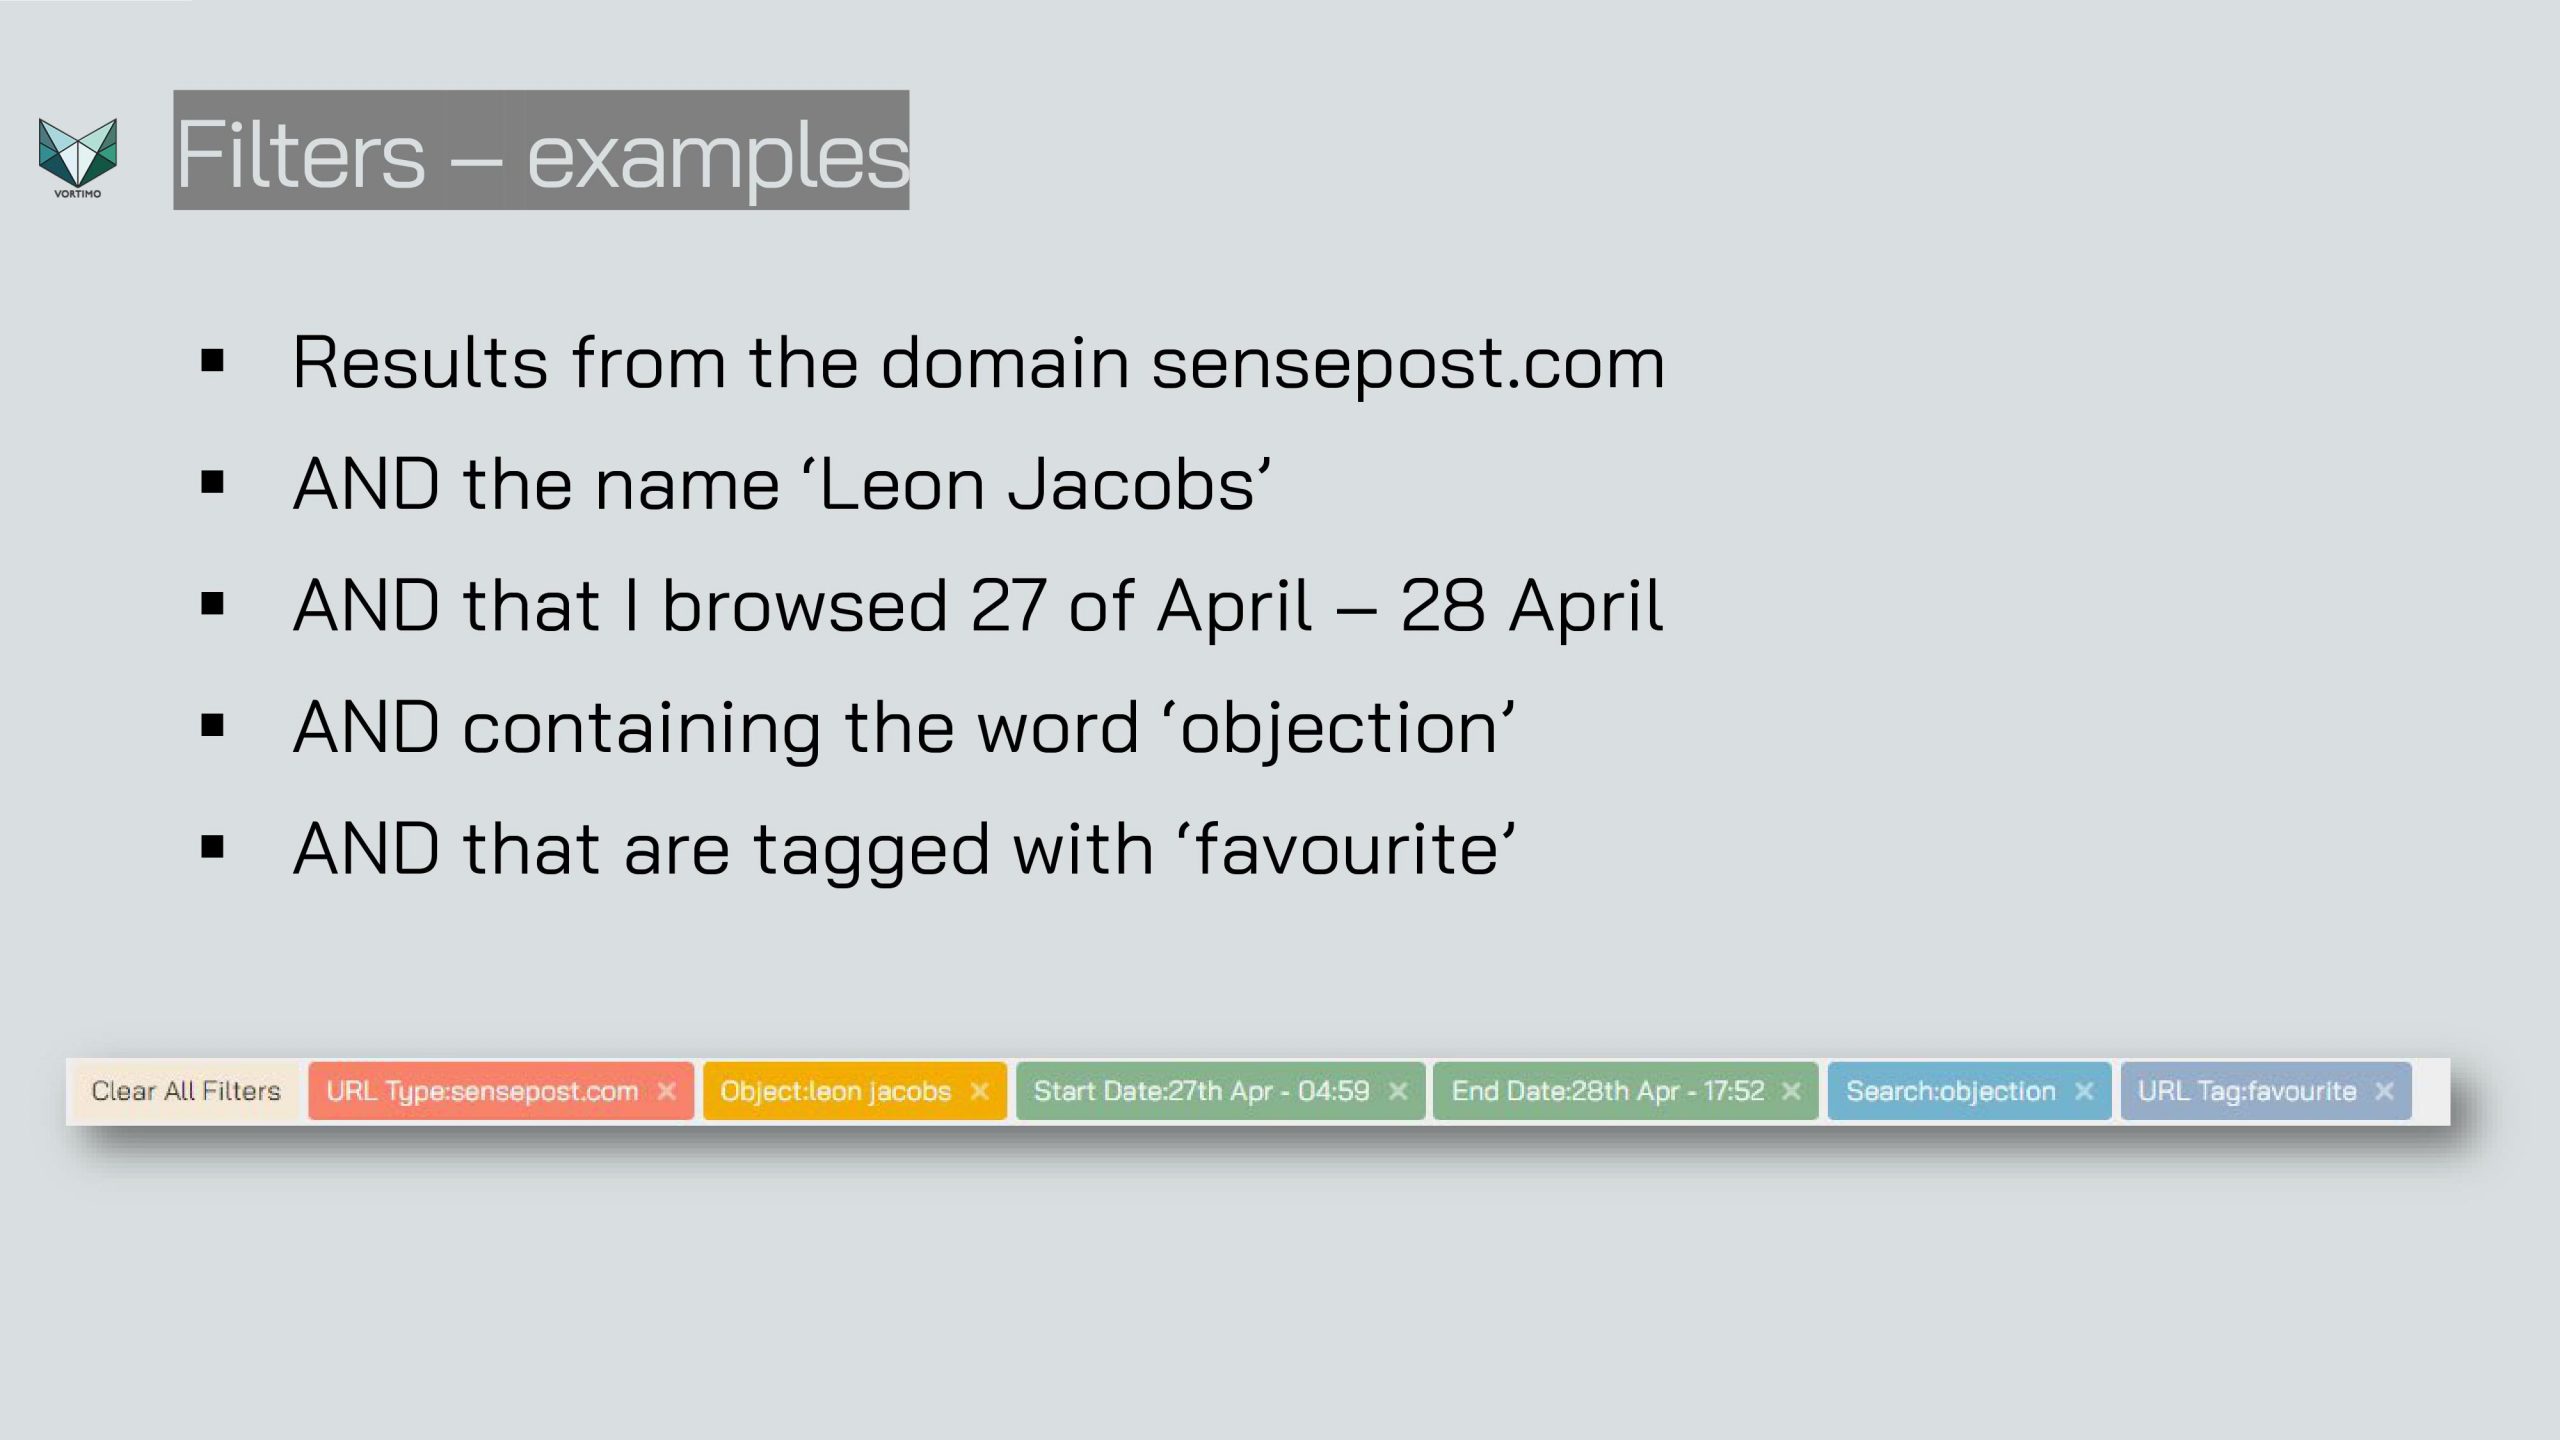The height and width of the screenshot is (1440, 2560).
Task: Click the word 'objection' bullet line
Action: [x=904, y=728]
